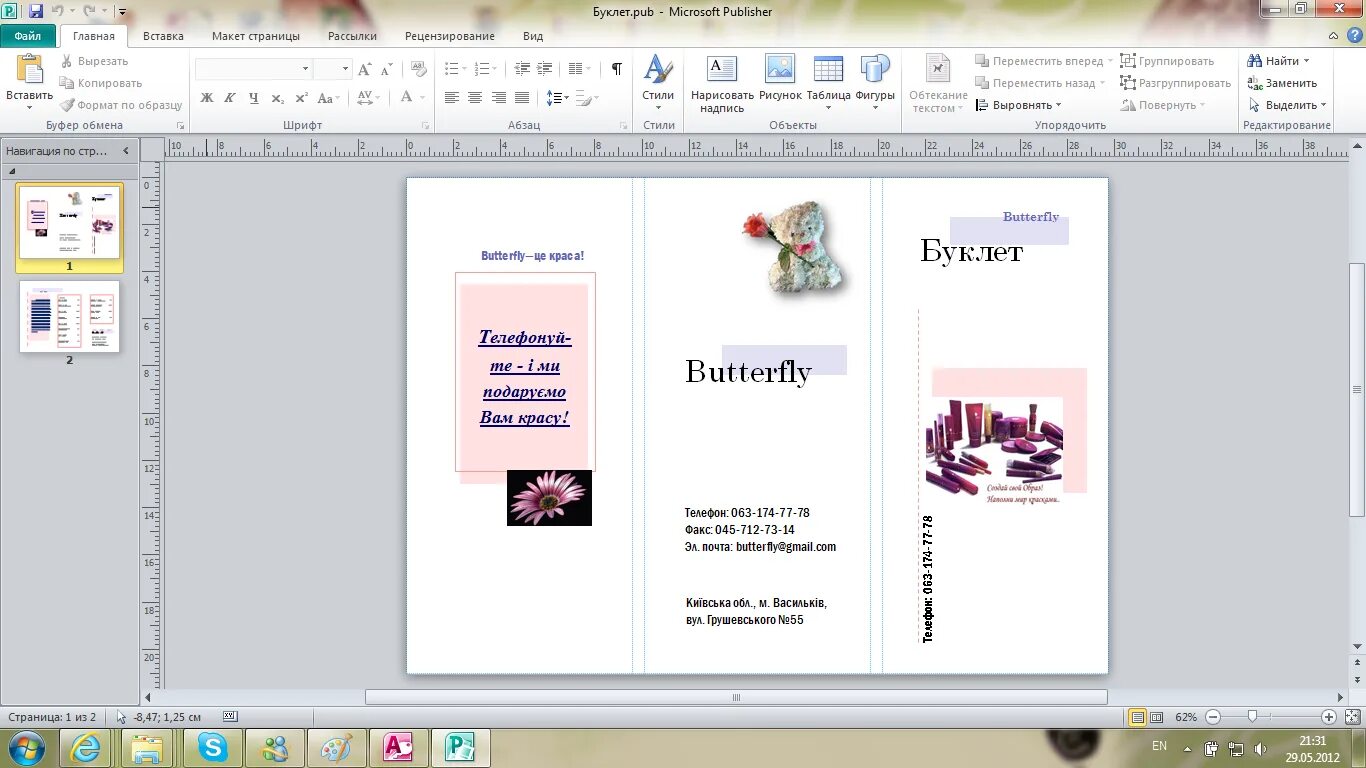Click Cut (Вырезать) scissors icon
The height and width of the screenshot is (768, 1366).
point(67,61)
